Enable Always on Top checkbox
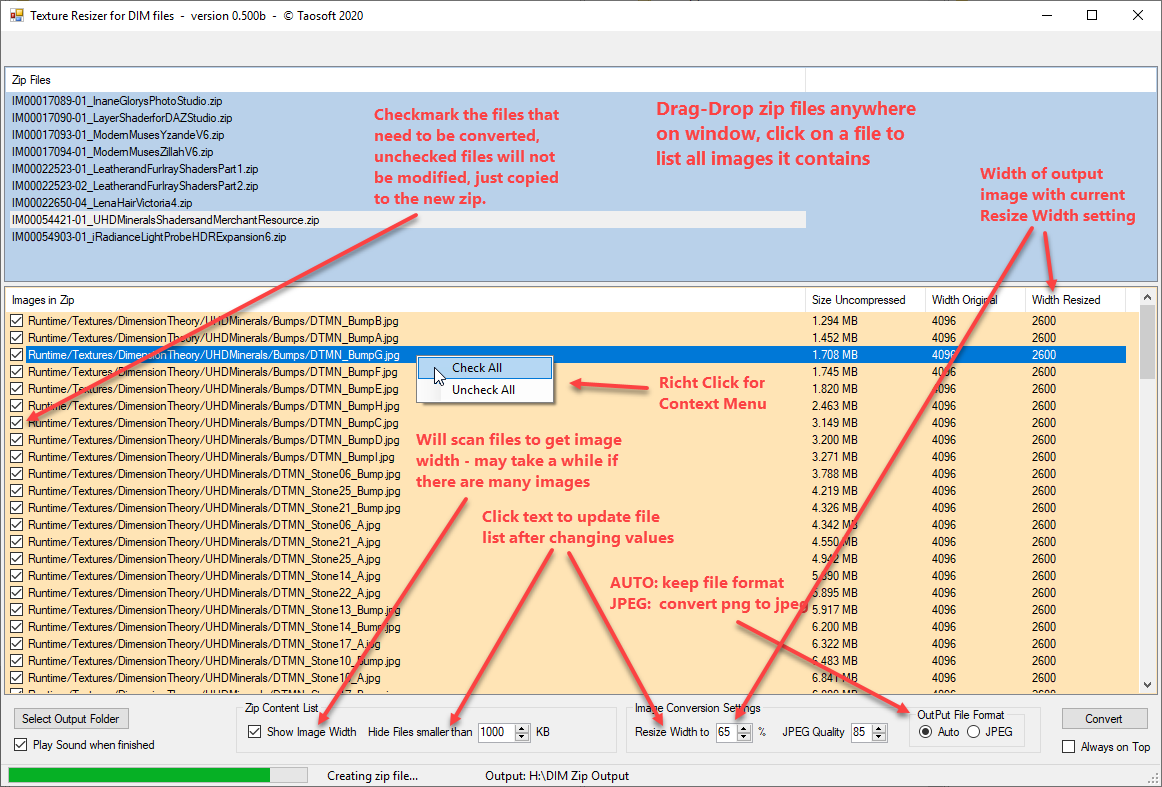Image resolution: width=1162 pixels, height=787 pixels. pos(1069,747)
